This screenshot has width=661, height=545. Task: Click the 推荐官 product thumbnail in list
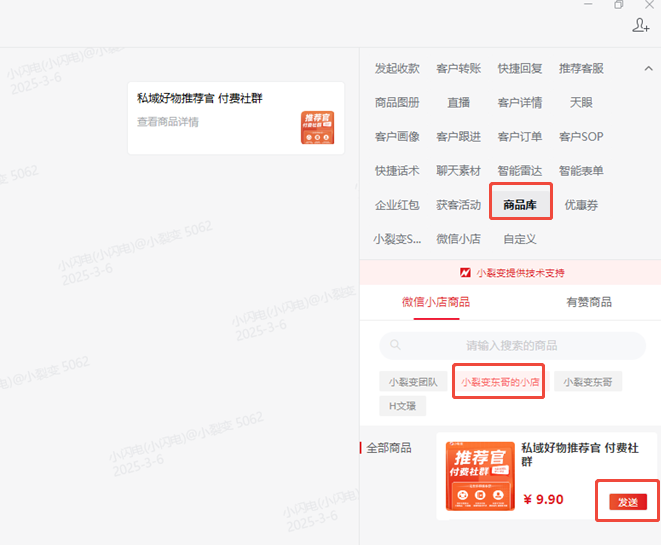pos(480,476)
